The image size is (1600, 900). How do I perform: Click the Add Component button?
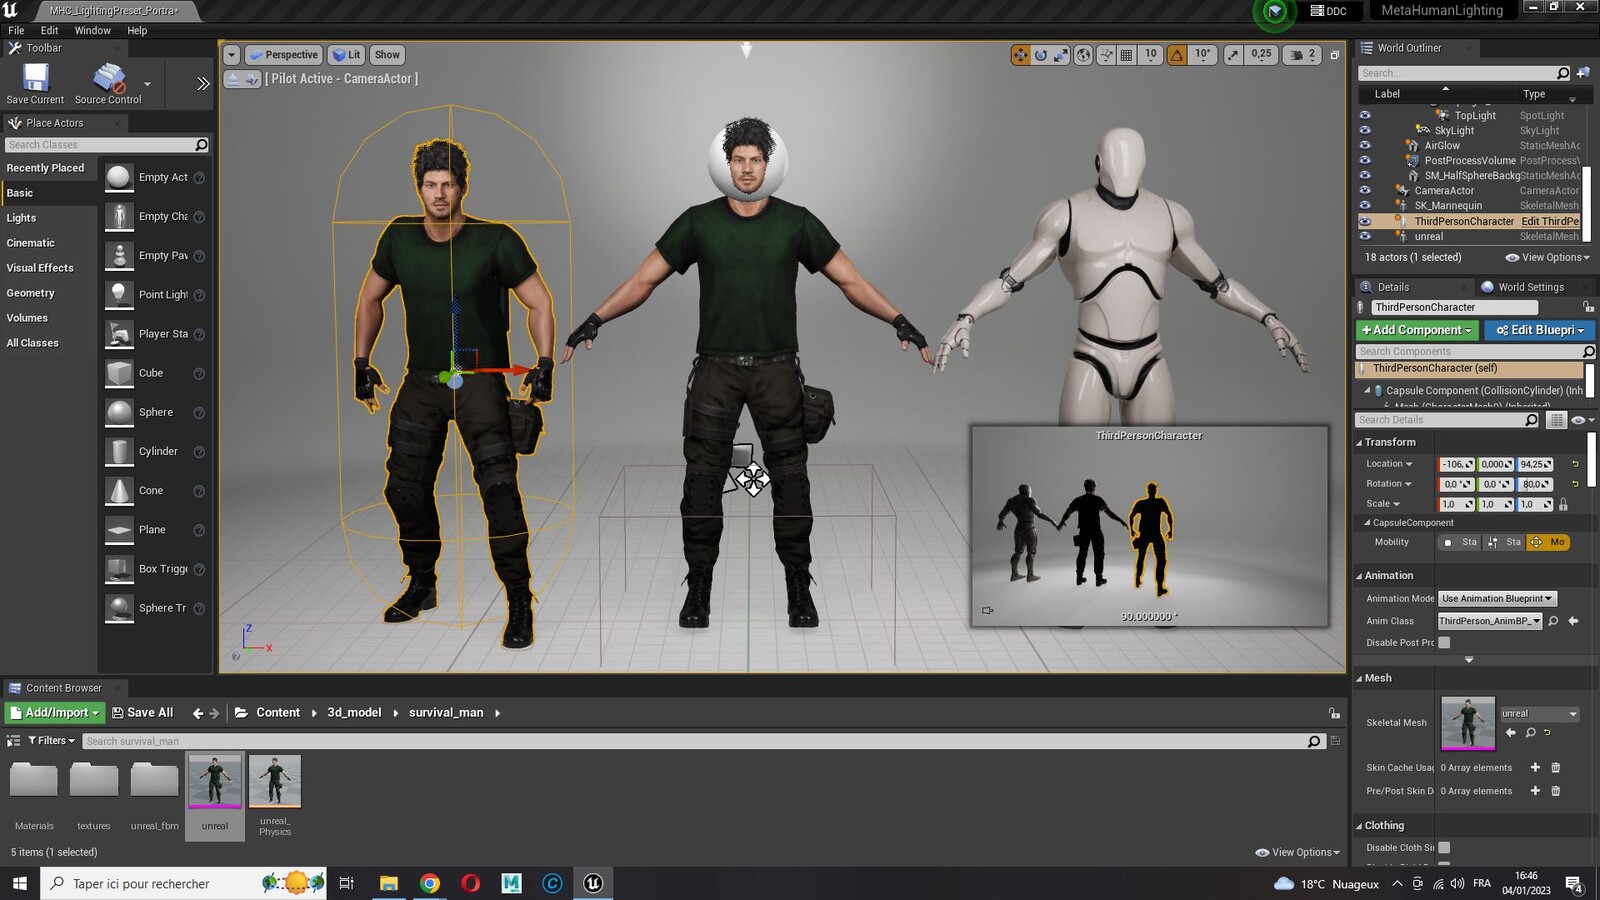tap(1417, 330)
